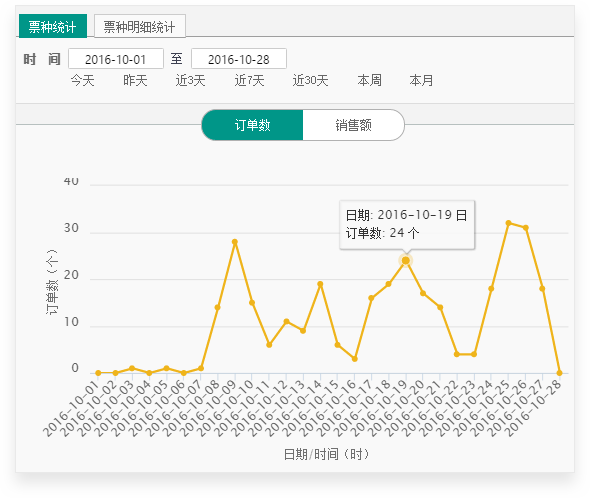Click the peak data point at 2016-10-25

click(x=509, y=223)
